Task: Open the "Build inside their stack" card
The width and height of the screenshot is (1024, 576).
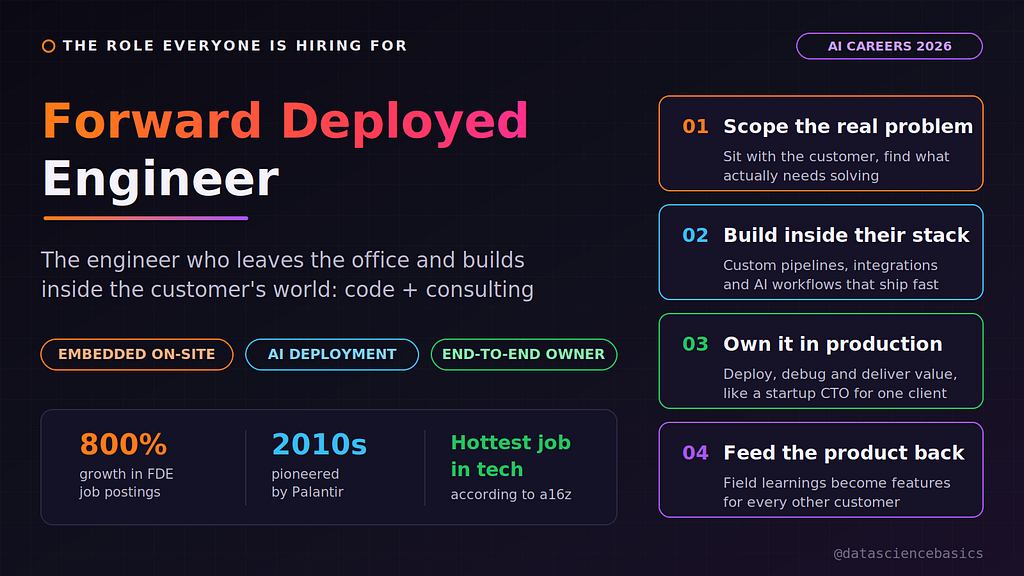Action: (821, 252)
